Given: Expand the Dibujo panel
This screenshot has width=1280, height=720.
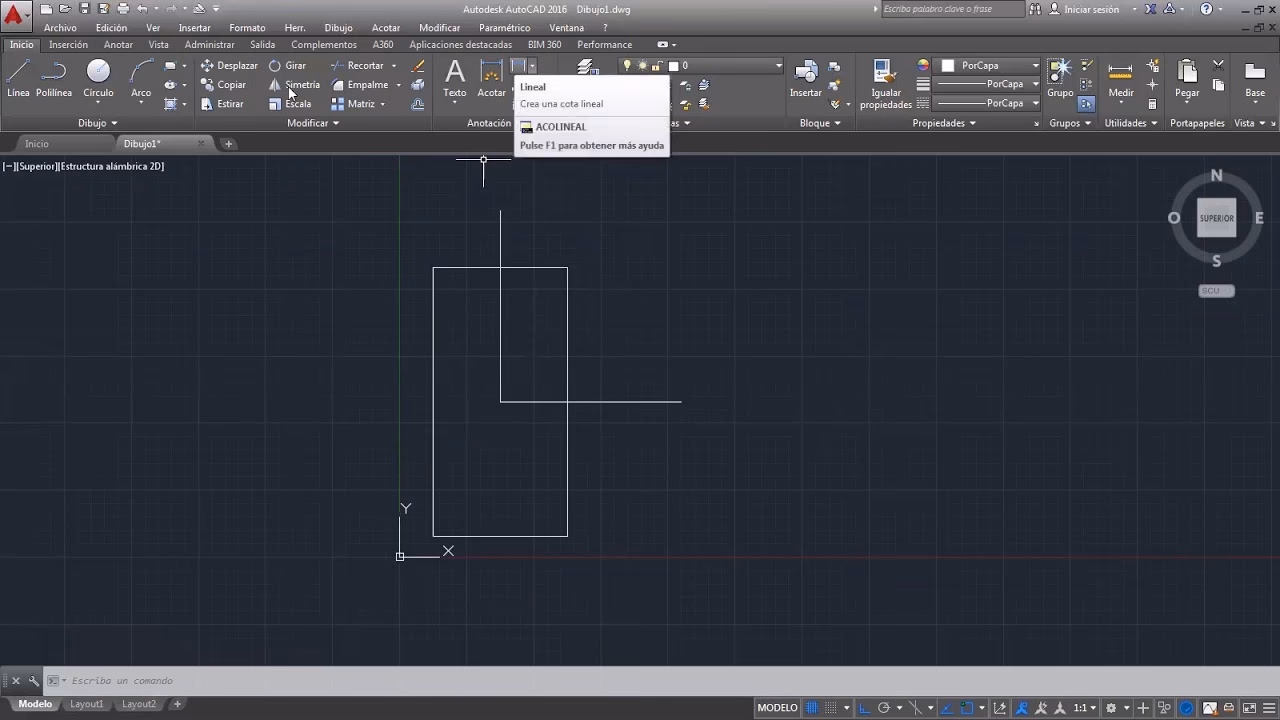Looking at the screenshot, I should [x=98, y=123].
